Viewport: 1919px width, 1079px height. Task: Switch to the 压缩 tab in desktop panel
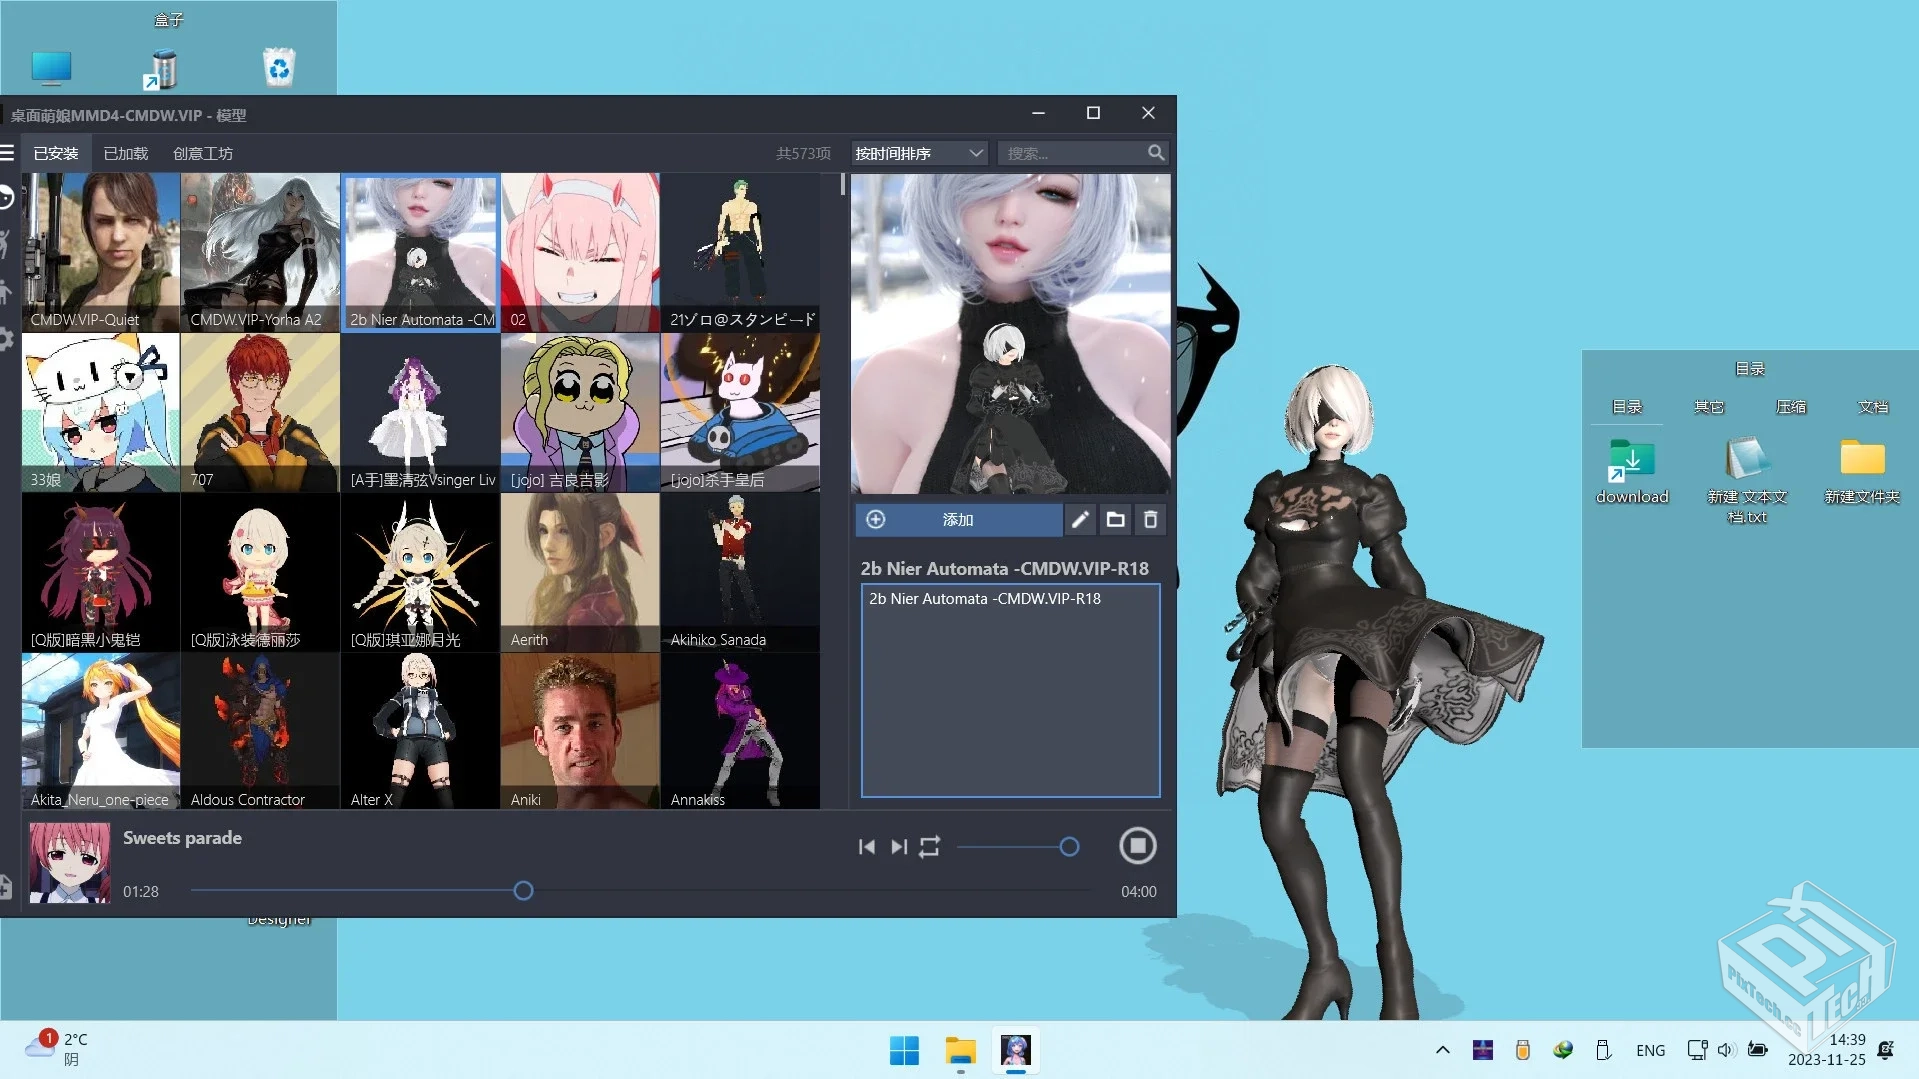pos(1791,406)
